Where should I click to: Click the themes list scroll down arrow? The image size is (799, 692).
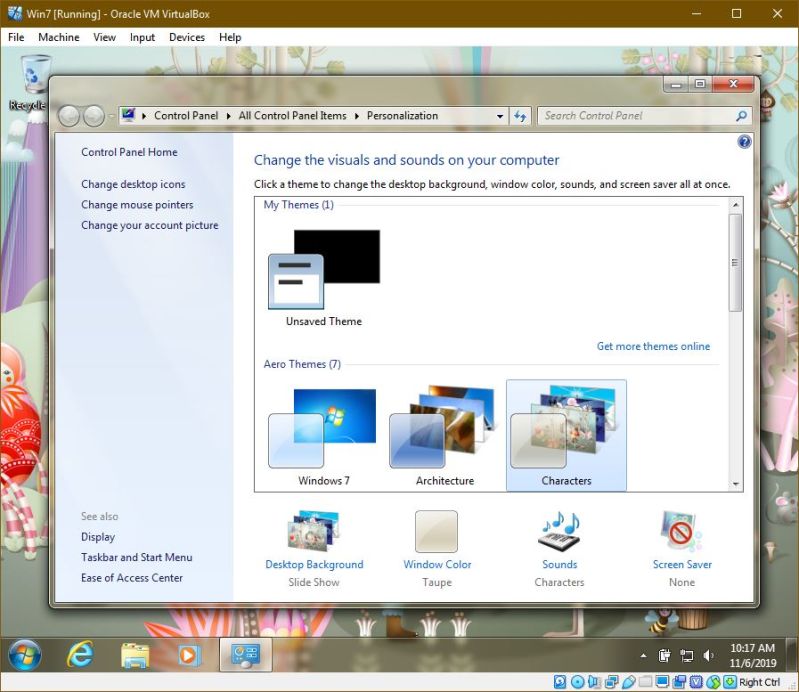[x=735, y=484]
